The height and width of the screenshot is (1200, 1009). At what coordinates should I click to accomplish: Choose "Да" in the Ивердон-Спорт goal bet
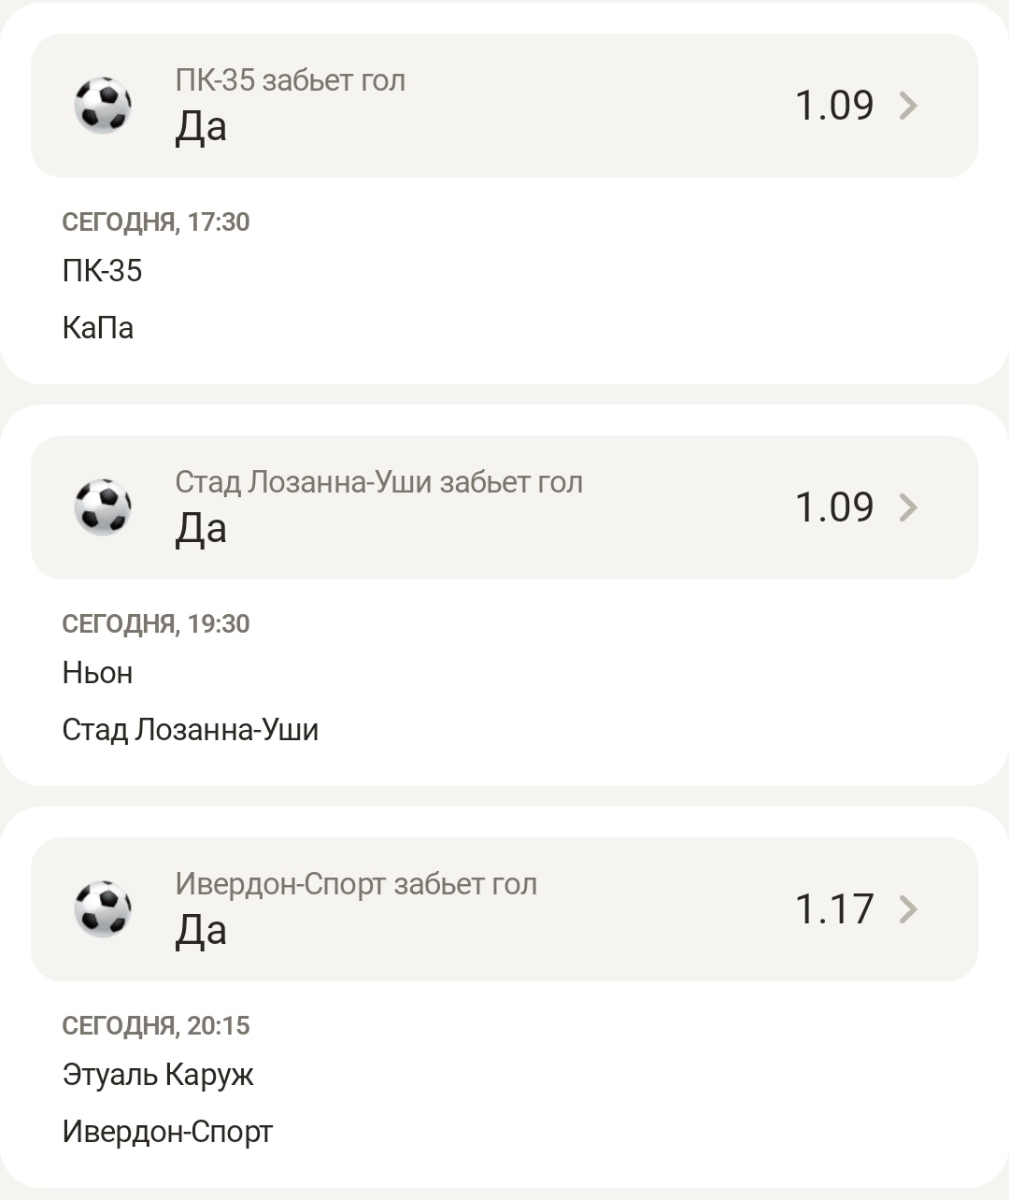point(201,930)
